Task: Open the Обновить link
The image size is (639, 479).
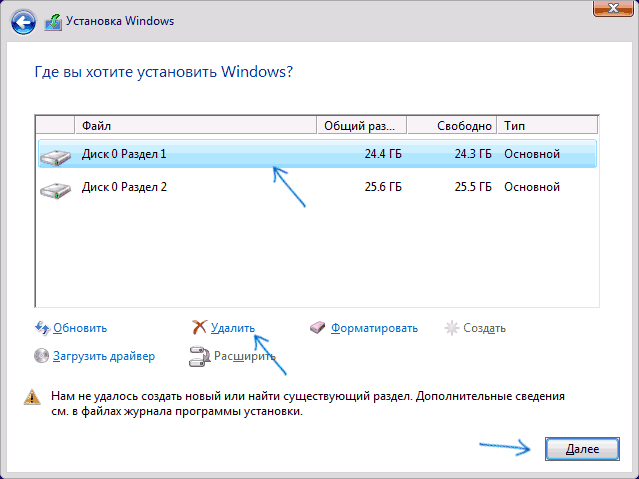Action: point(80,328)
